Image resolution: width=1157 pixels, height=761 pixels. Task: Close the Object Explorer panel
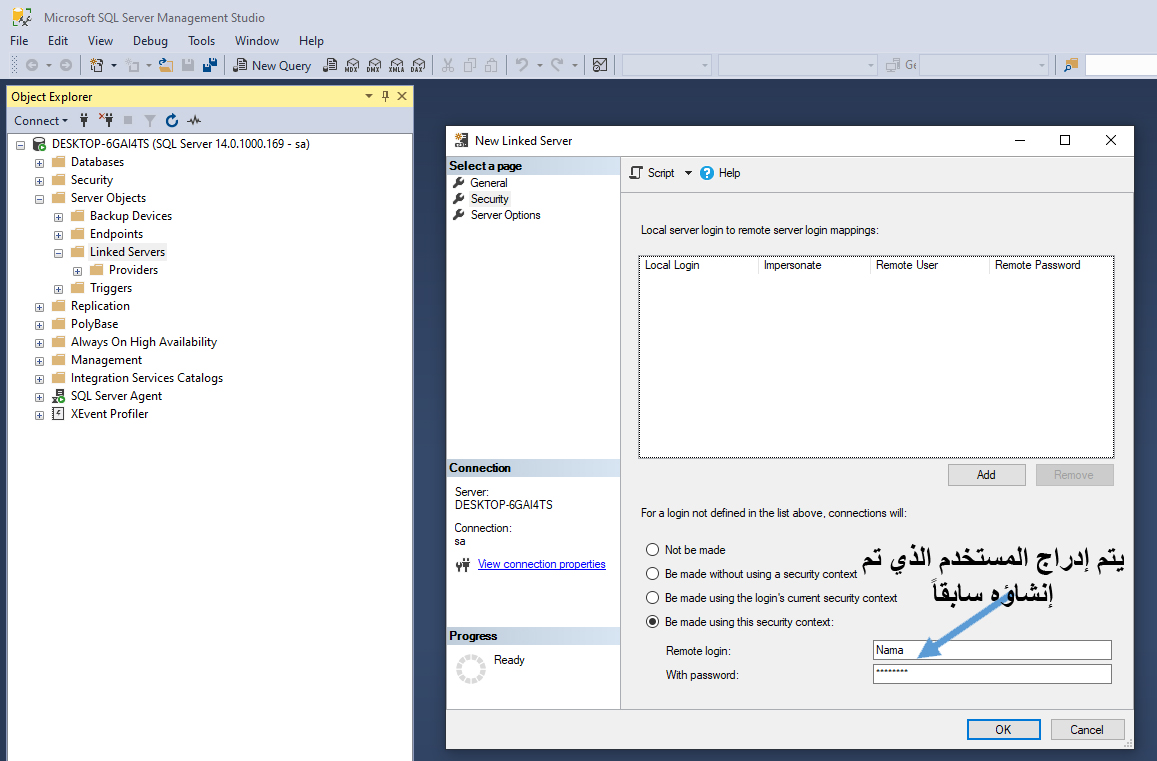tap(402, 96)
